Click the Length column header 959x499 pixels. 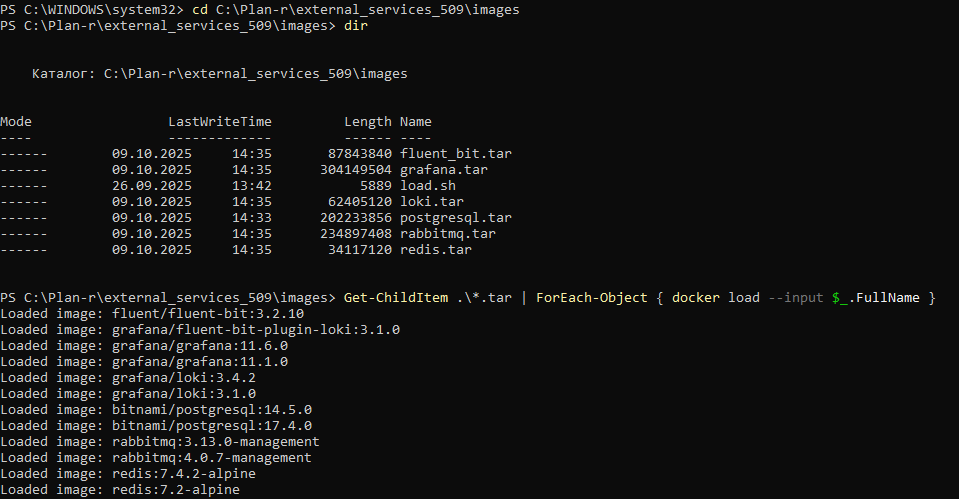(367, 122)
